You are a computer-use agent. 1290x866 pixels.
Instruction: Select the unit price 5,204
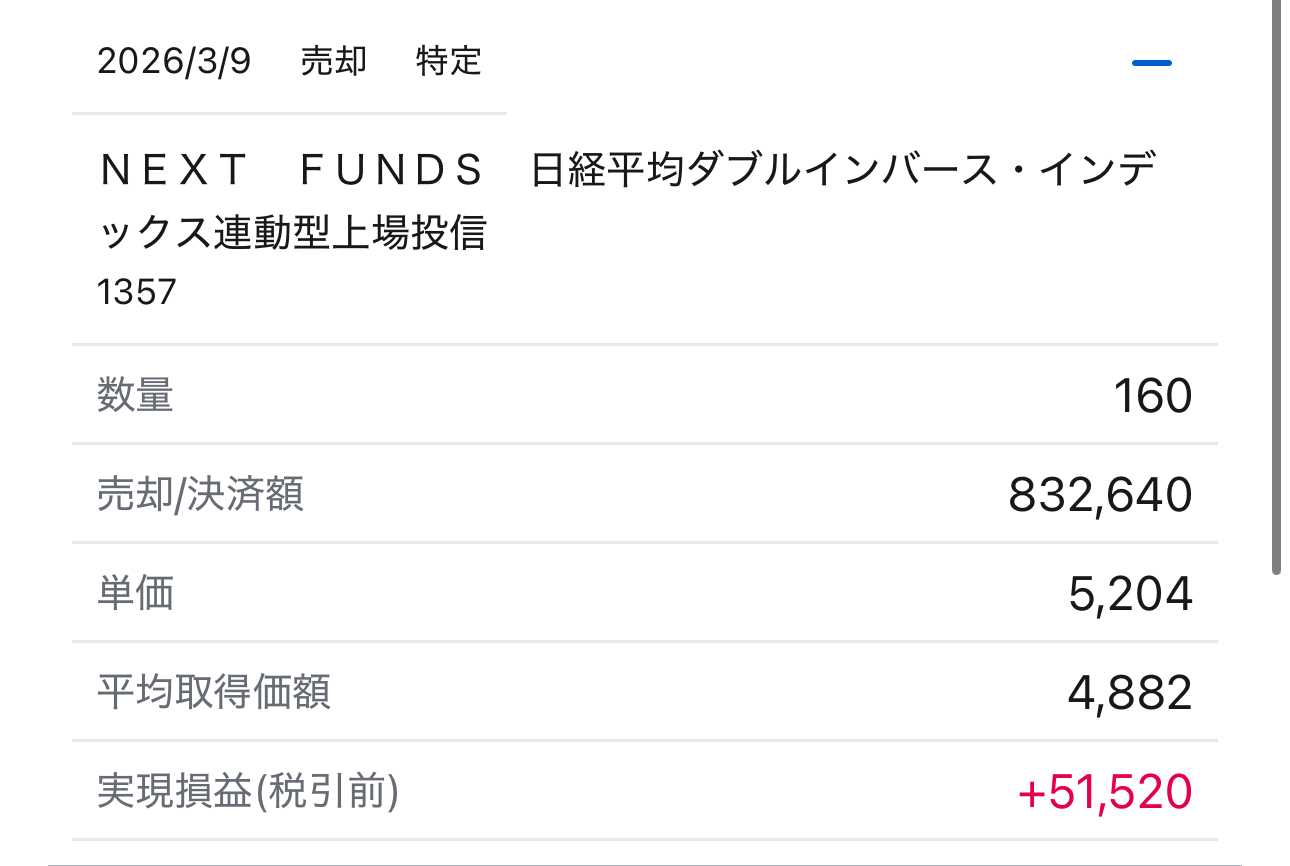coord(1130,594)
